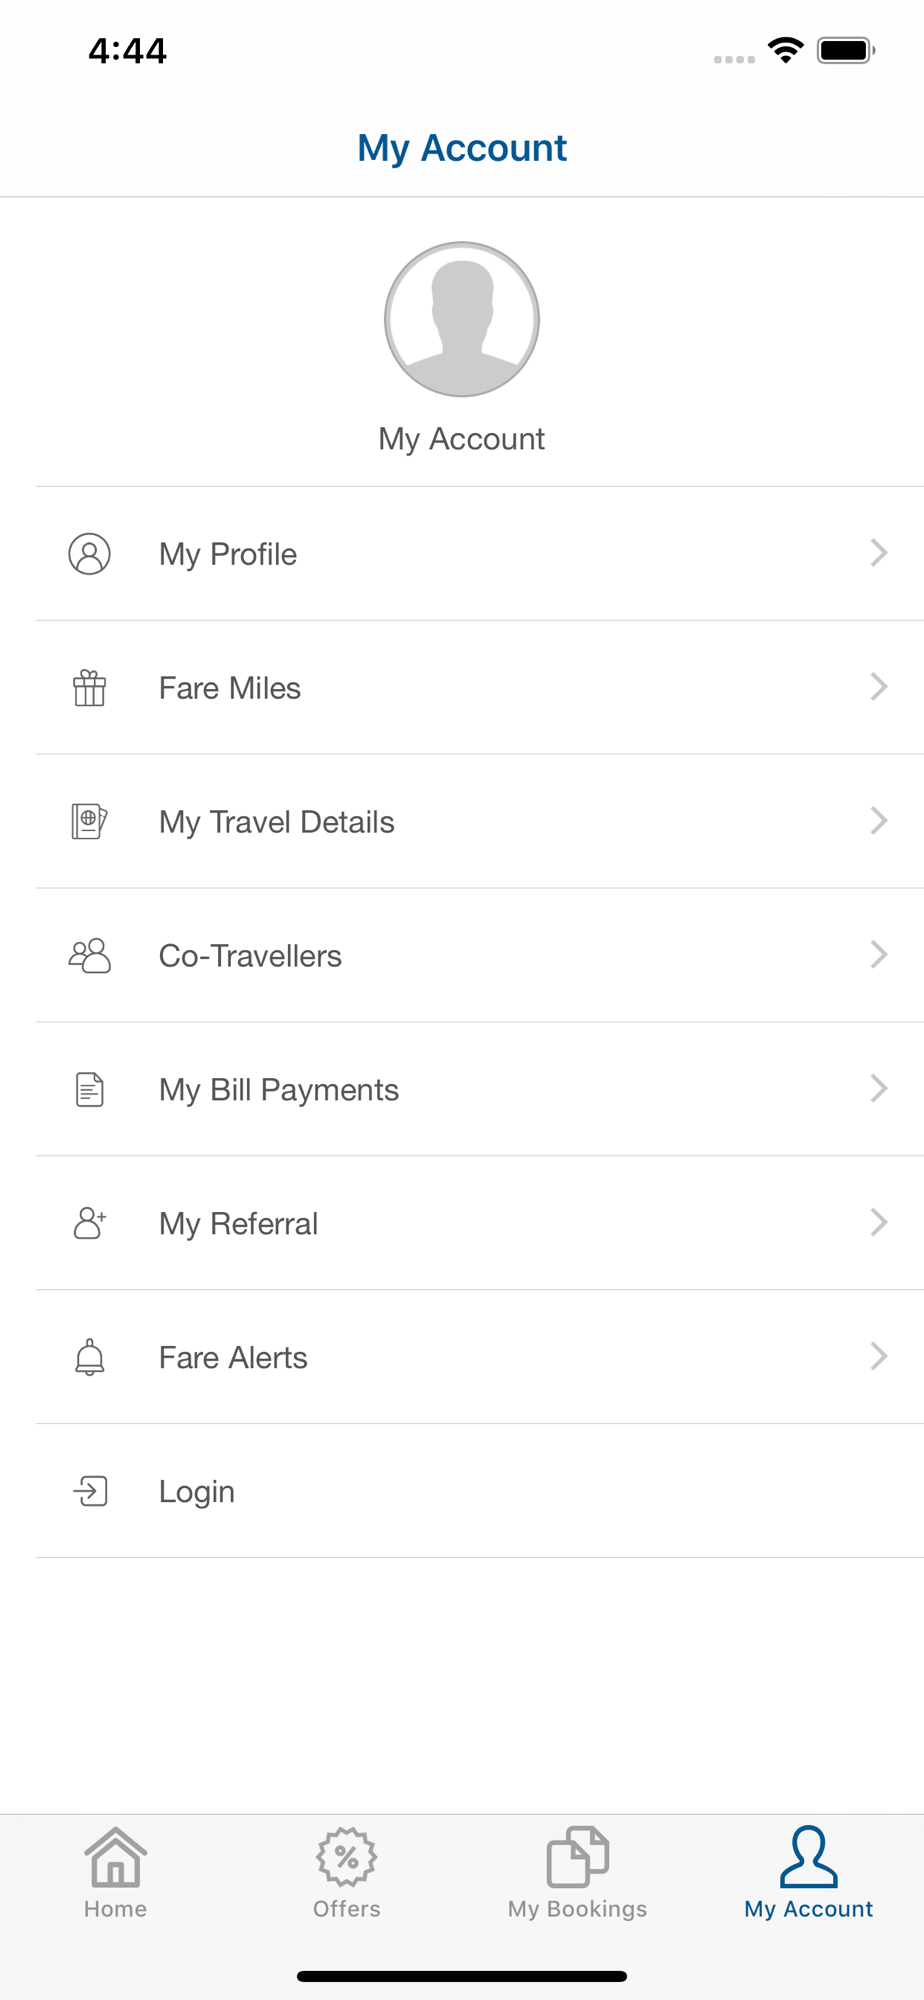Tap the profile avatar placeholder picture
Viewport: 924px width, 2000px height.
(x=462, y=319)
